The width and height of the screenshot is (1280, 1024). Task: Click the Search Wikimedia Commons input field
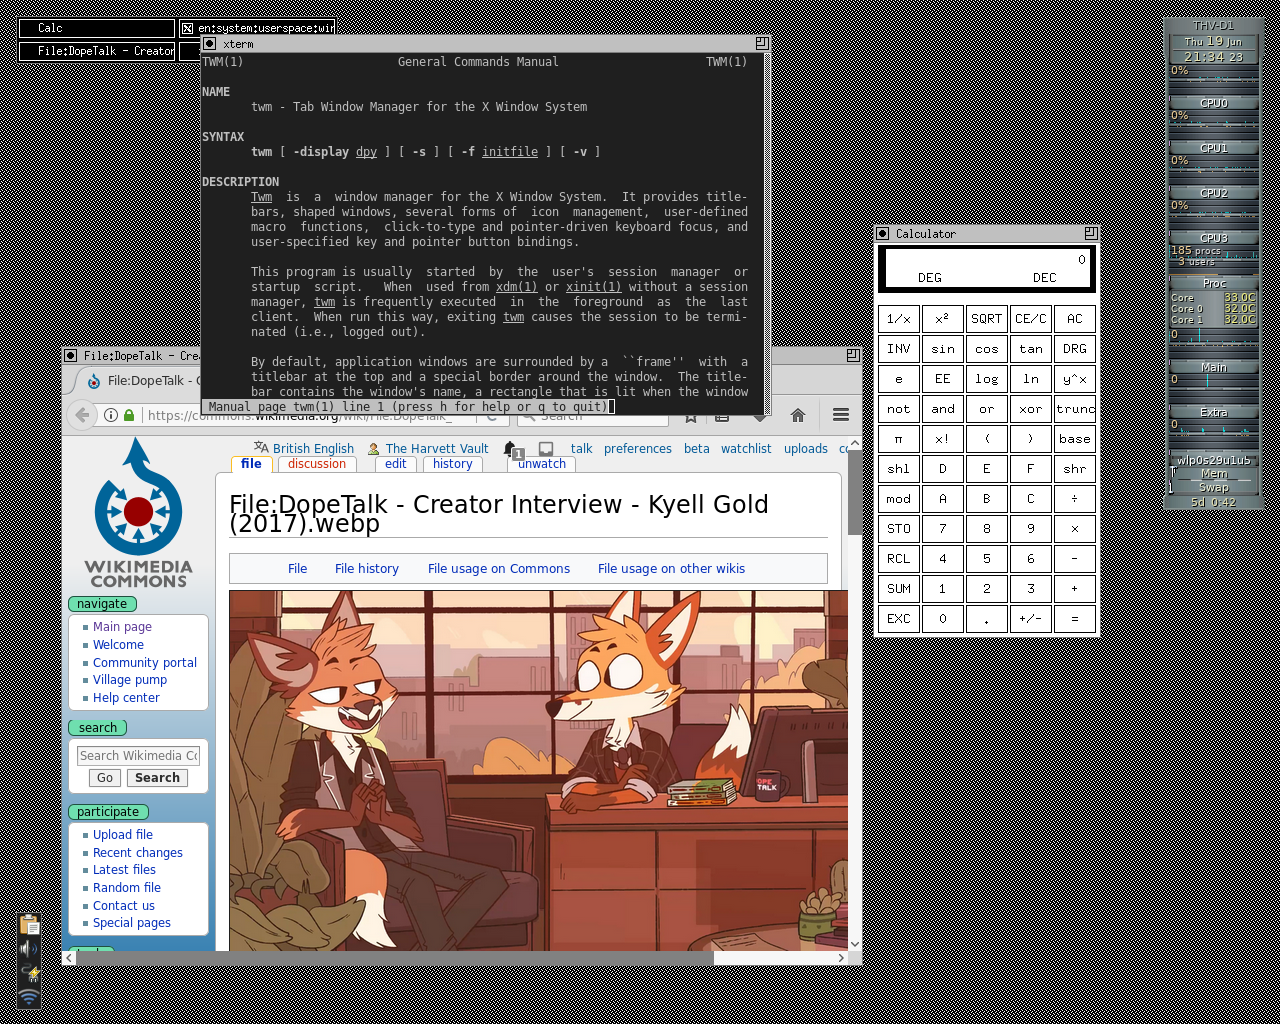pyautogui.click(x=139, y=756)
